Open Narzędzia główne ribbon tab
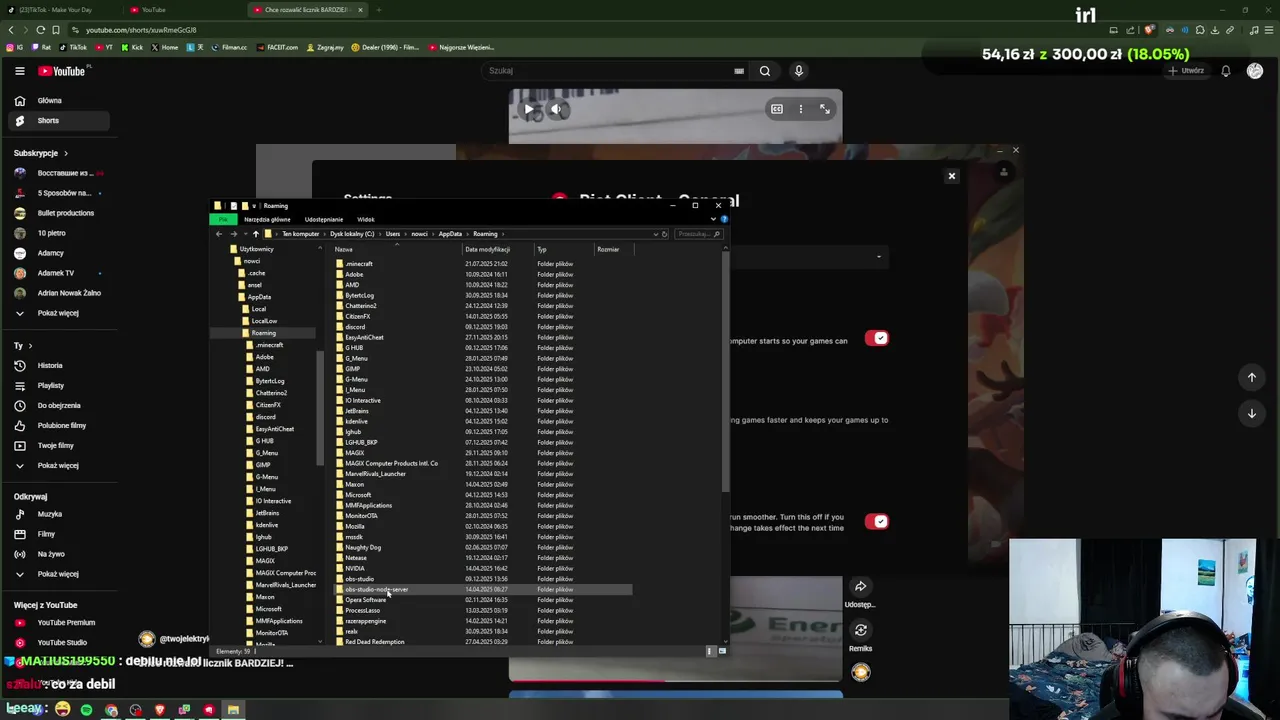The width and height of the screenshot is (1280, 720). tap(267, 219)
